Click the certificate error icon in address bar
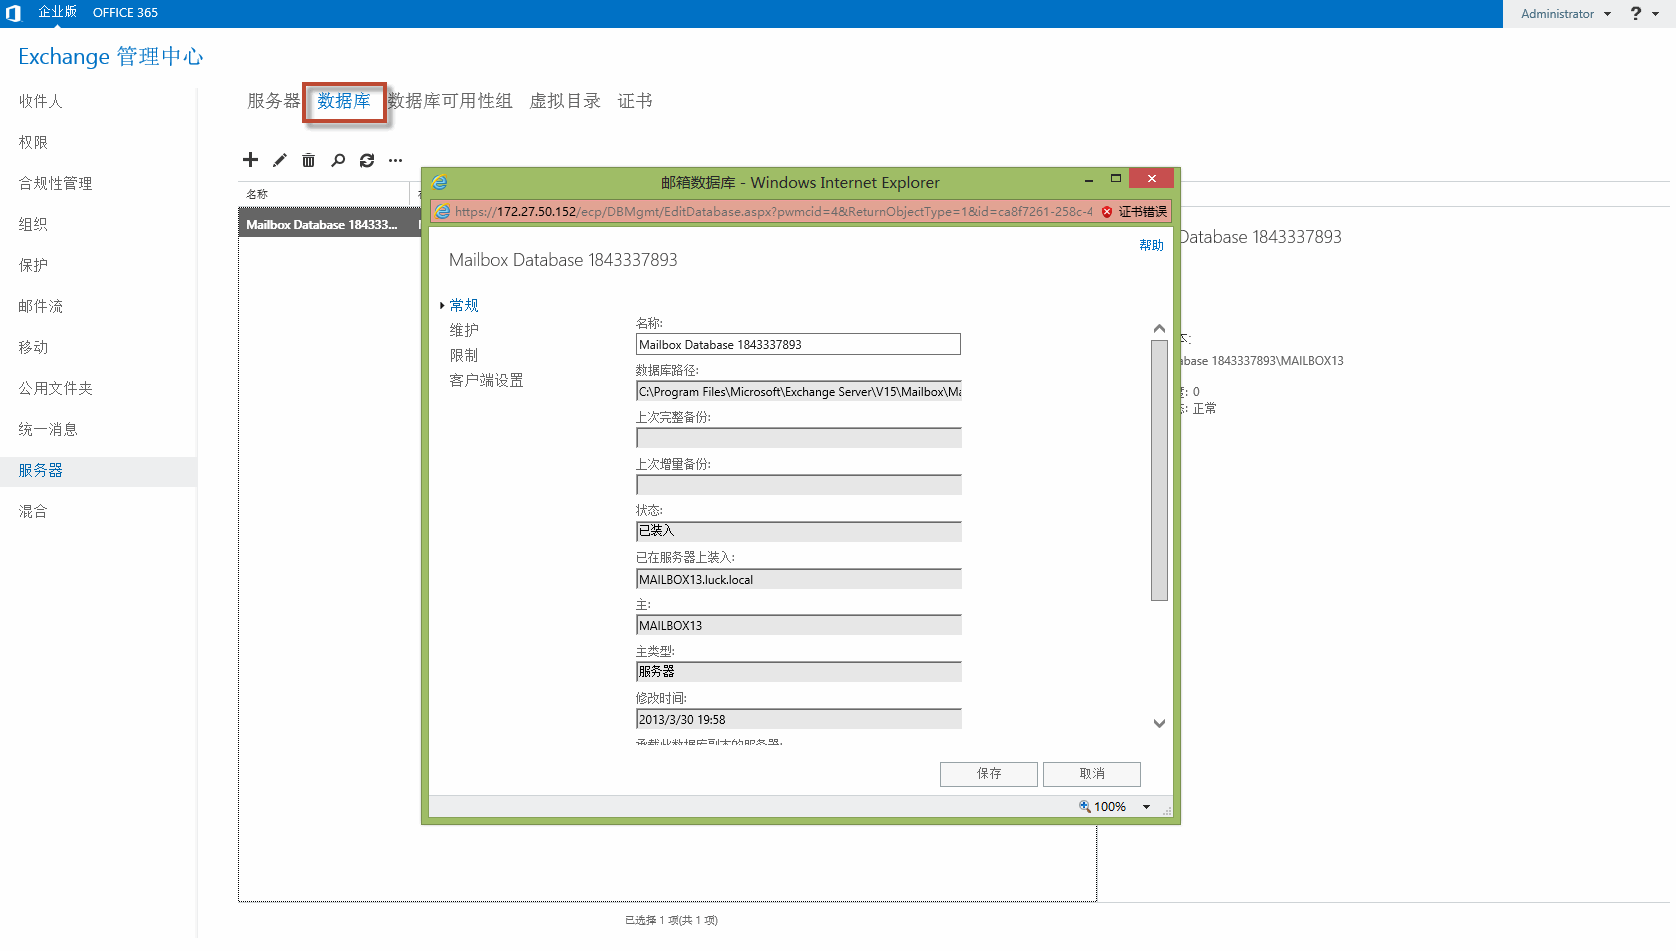The height and width of the screenshot is (951, 1676). 1107,212
